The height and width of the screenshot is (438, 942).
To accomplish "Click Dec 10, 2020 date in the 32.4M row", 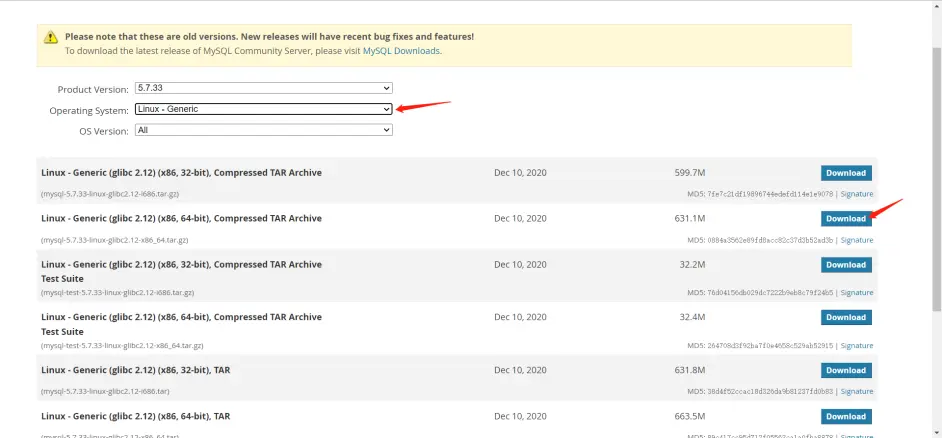I will pos(520,317).
